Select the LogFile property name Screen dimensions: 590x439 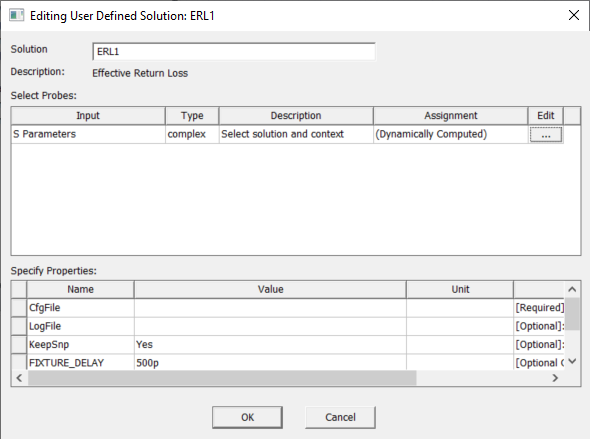point(81,326)
